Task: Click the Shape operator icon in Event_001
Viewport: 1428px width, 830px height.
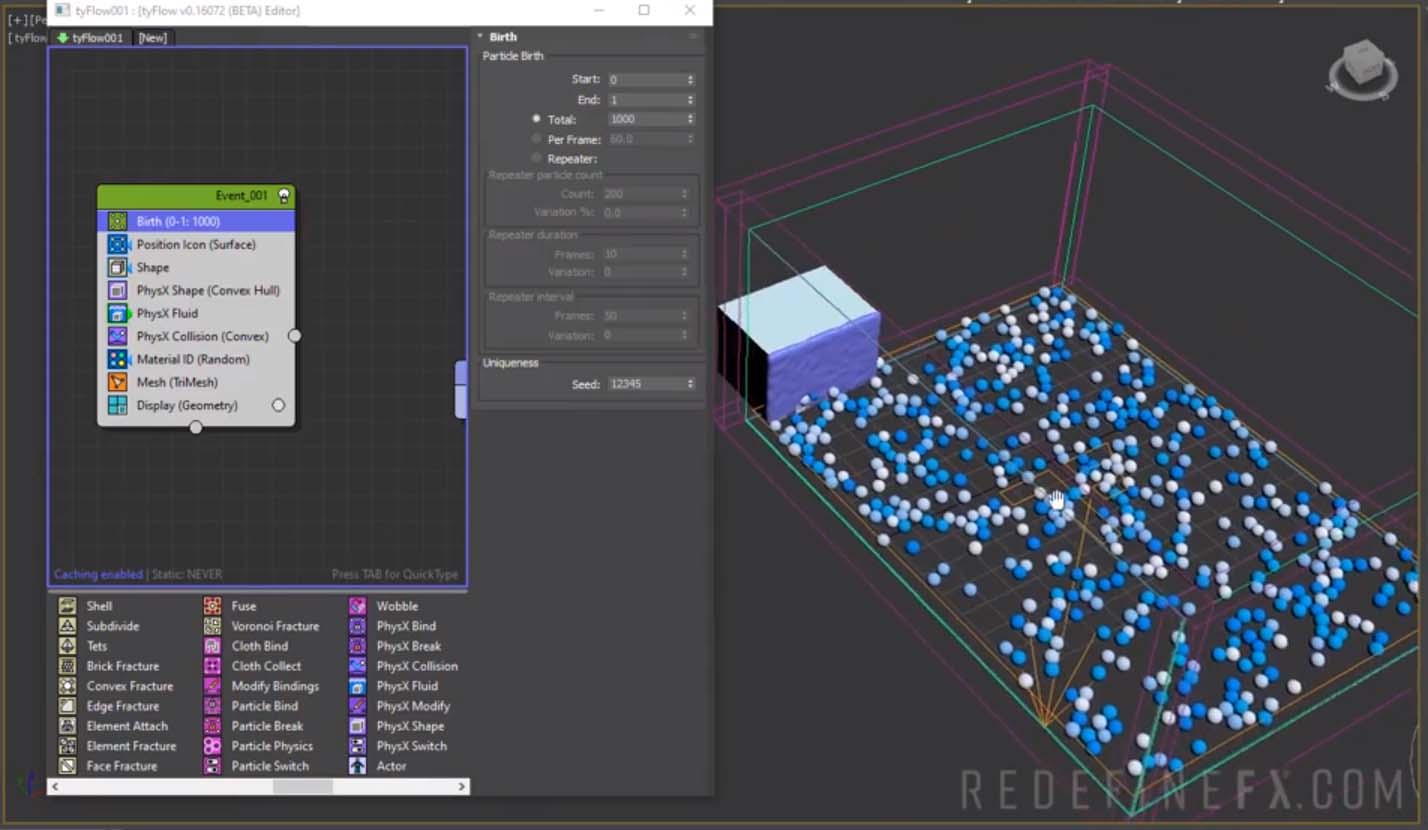Action: (x=118, y=267)
